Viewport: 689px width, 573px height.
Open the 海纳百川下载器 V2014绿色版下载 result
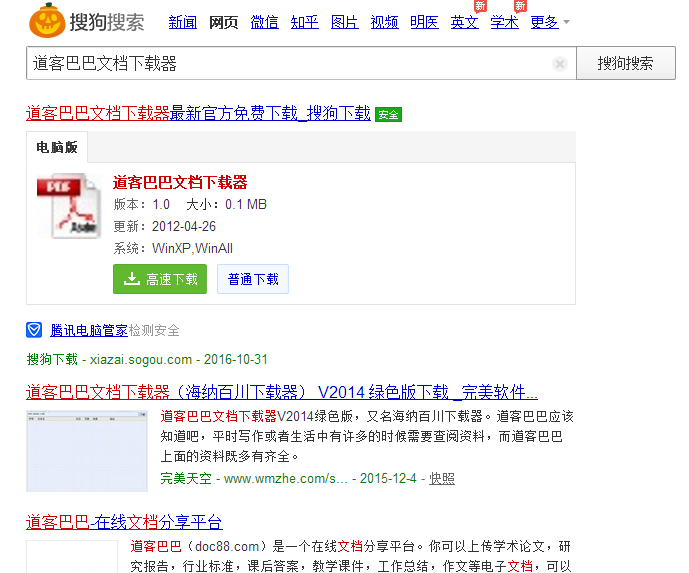[282, 392]
